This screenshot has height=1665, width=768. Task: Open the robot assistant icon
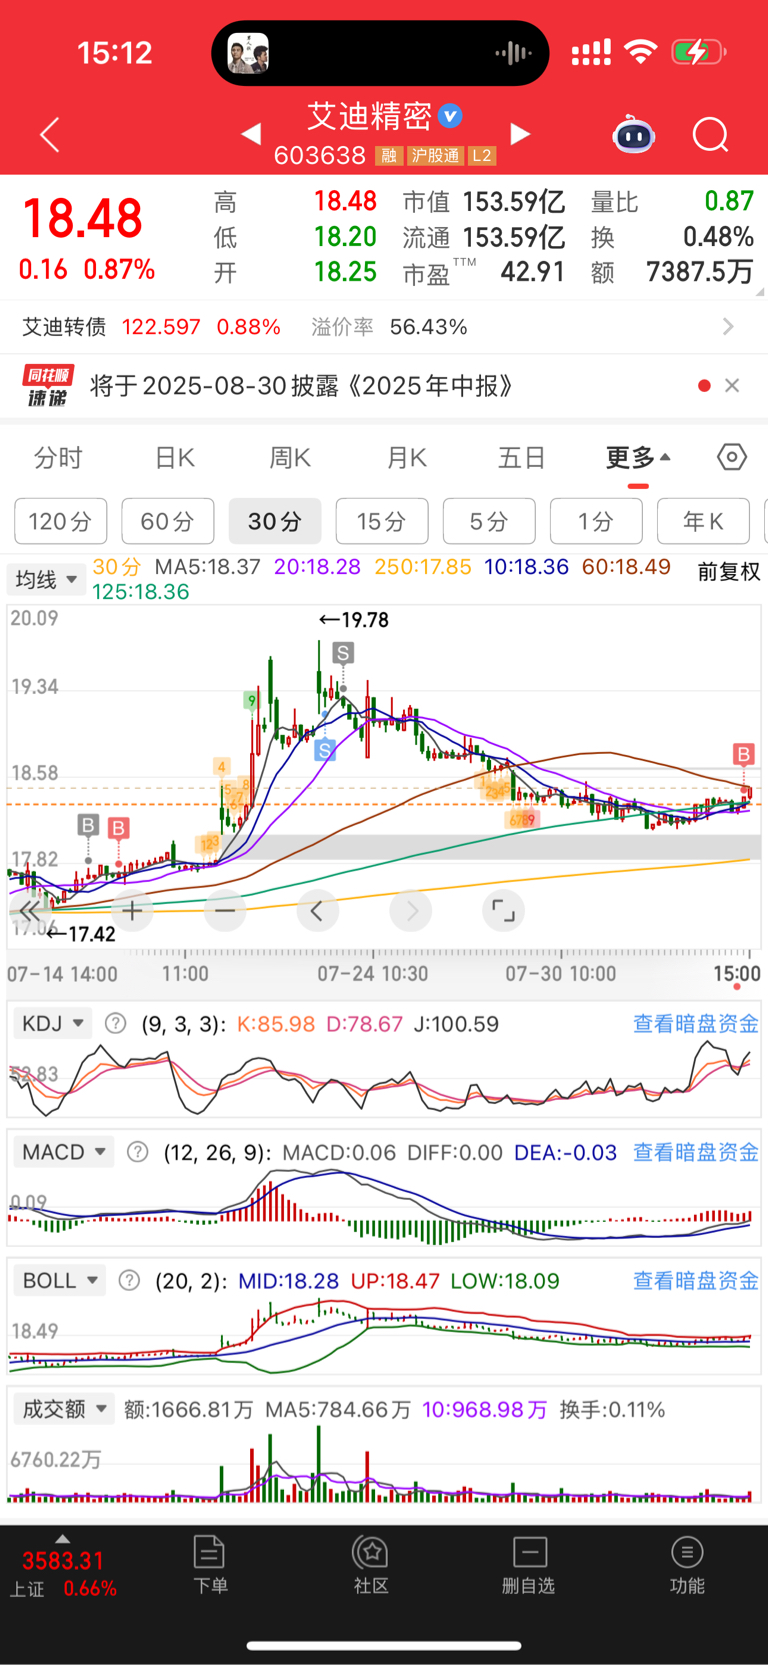(x=634, y=134)
